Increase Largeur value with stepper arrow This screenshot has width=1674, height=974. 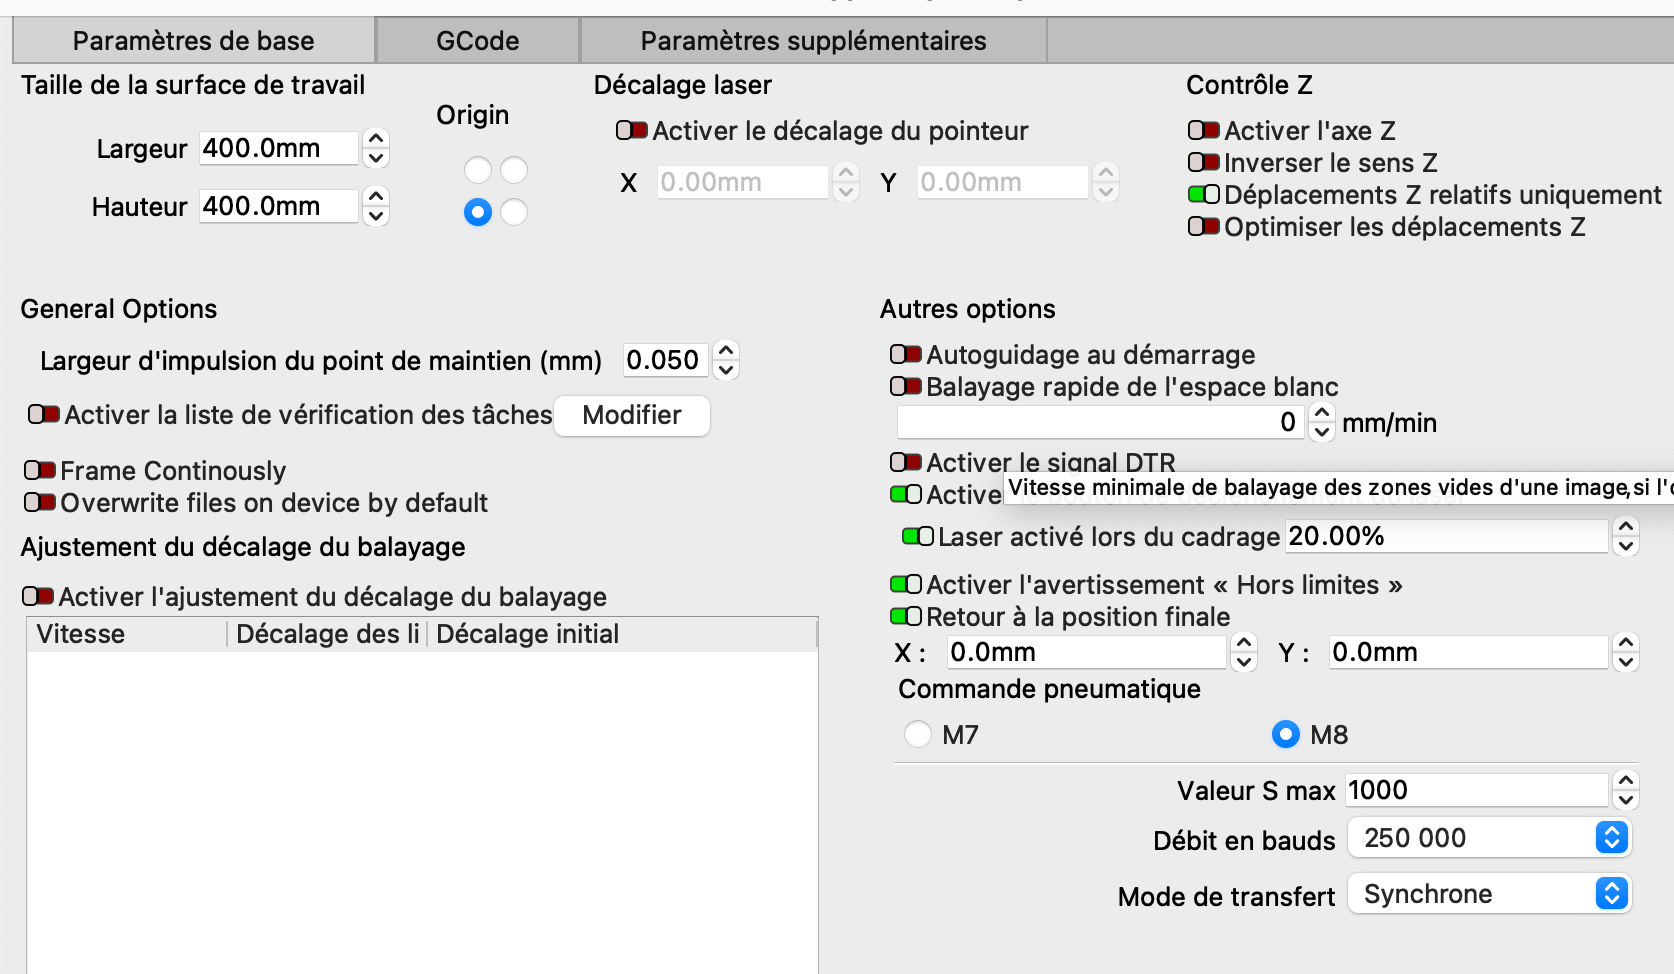click(x=376, y=139)
